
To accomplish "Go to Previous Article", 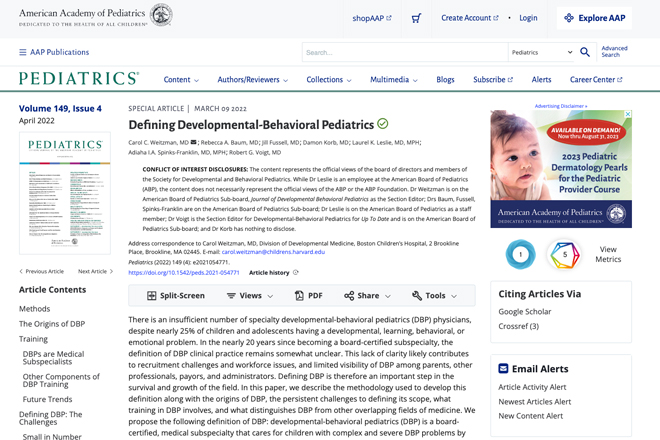I will coord(42,272).
